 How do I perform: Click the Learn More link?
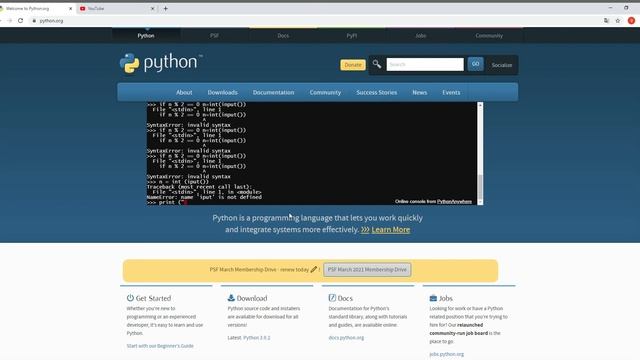coord(391,229)
